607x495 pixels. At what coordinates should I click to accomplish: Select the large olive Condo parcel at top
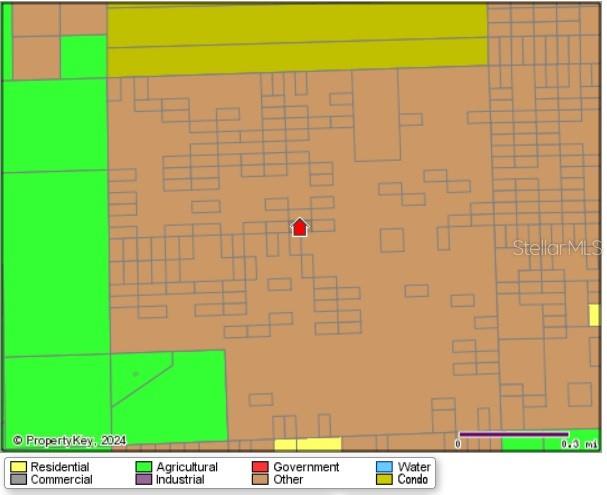(x=296, y=39)
